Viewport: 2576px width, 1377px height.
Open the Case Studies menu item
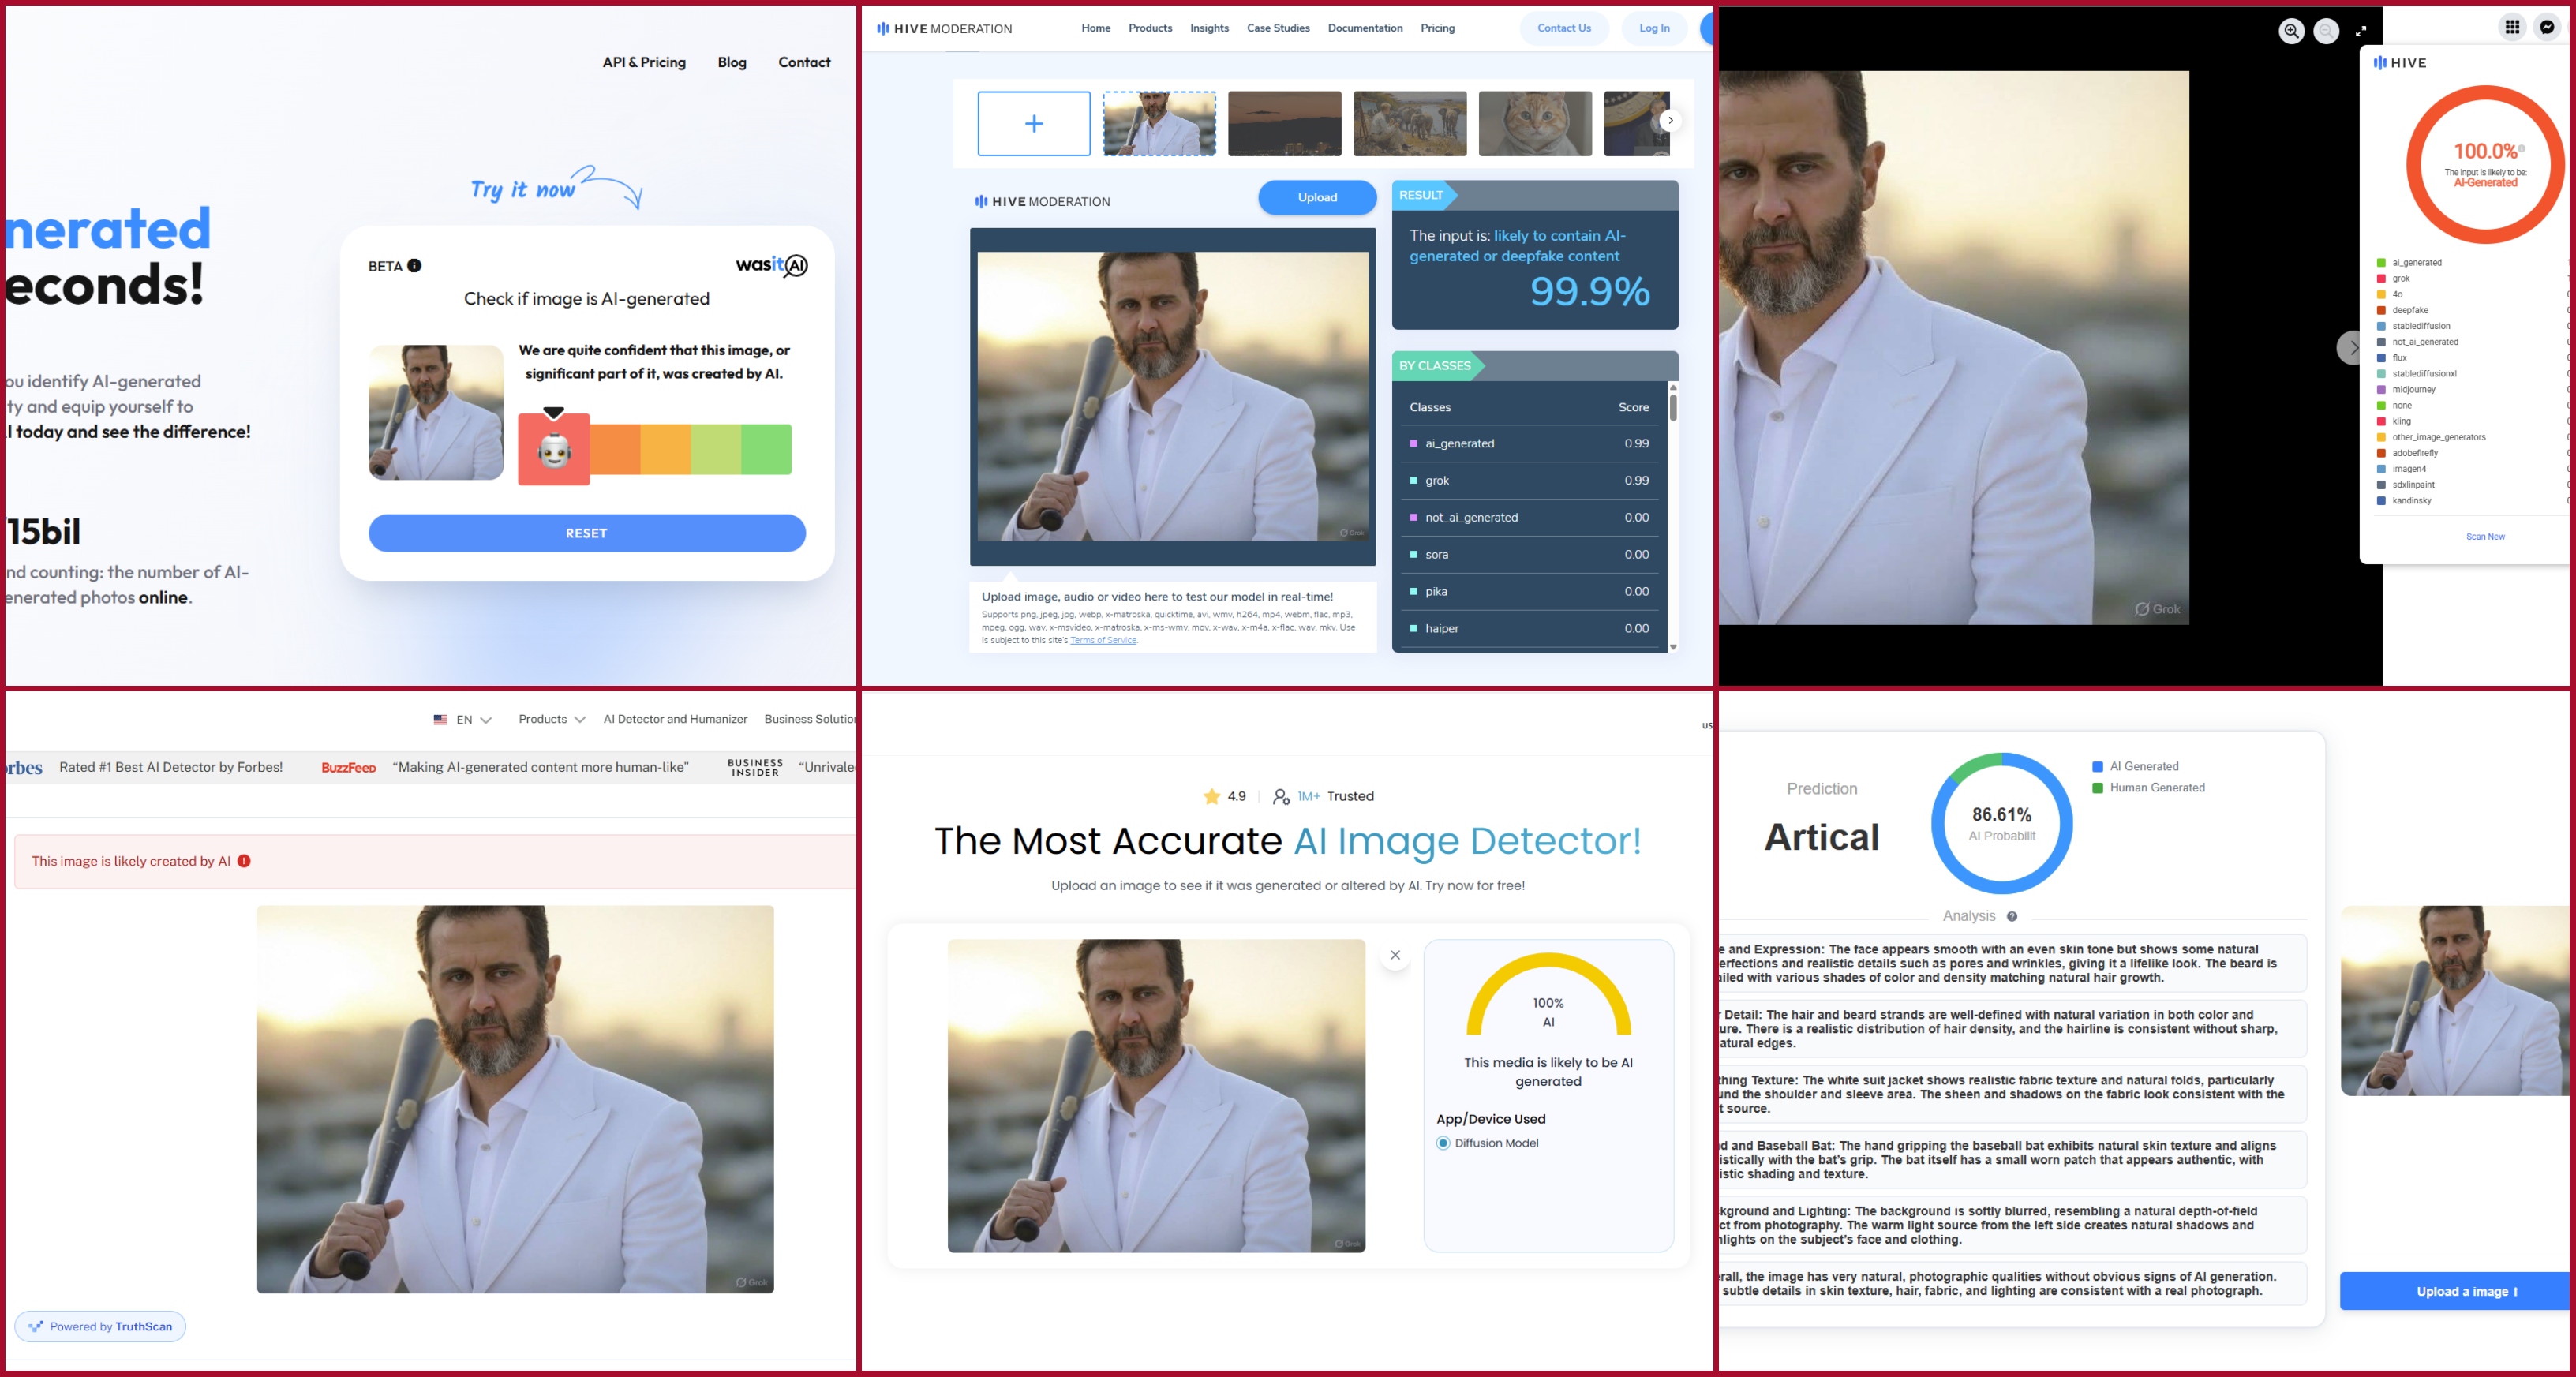click(1277, 28)
